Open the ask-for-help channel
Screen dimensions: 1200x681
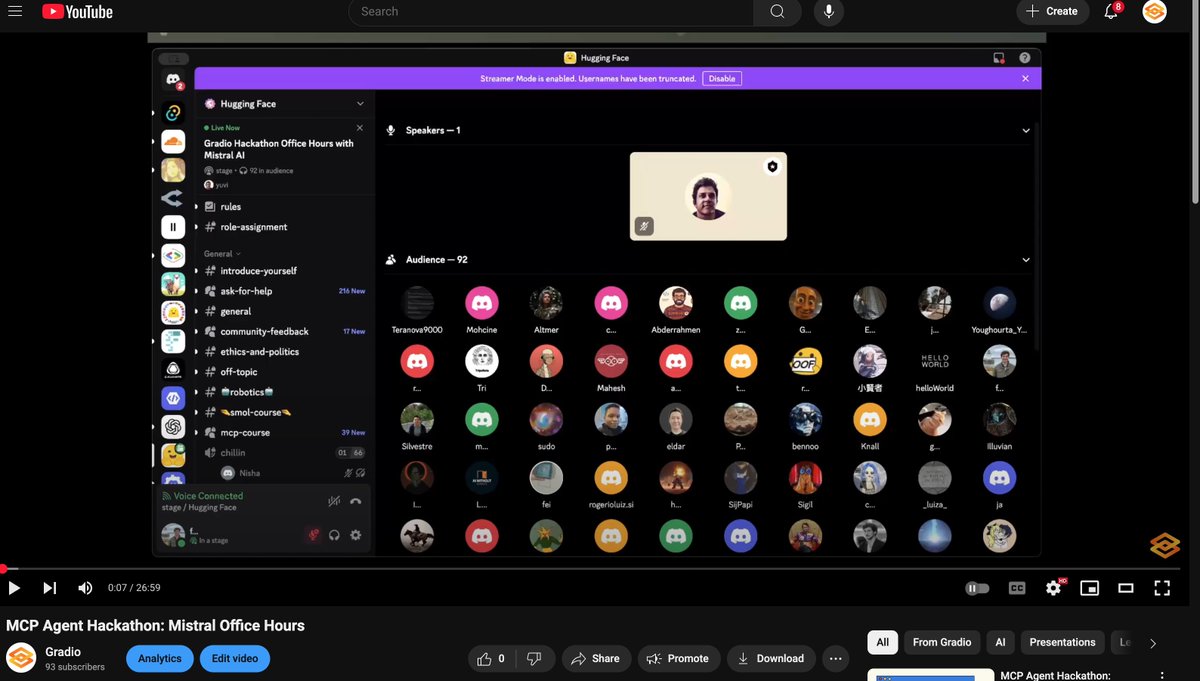(284, 291)
